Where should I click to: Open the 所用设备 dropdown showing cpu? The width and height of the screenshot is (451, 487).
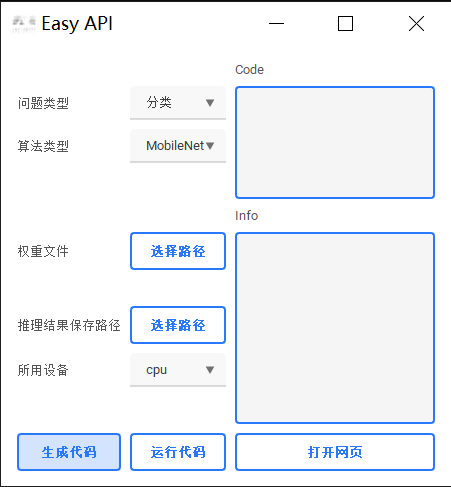[x=178, y=370]
